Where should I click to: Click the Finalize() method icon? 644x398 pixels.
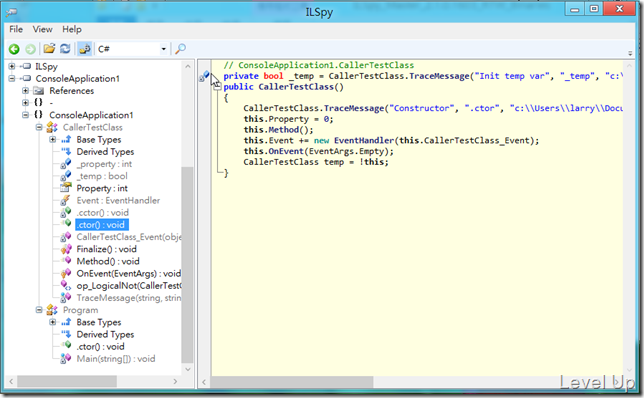tap(66, 249)
